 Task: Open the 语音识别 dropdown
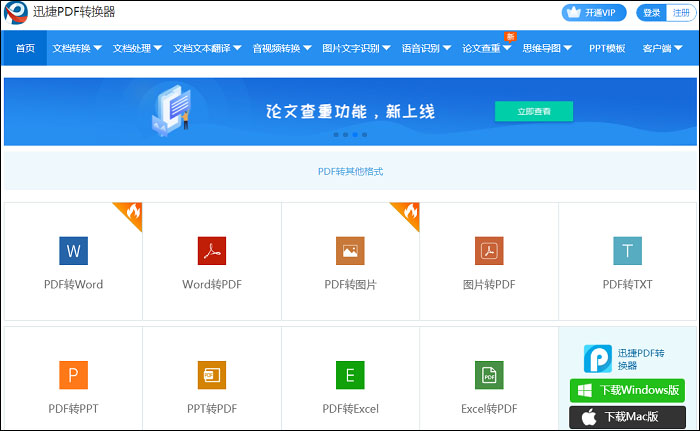tap(426, 48)
